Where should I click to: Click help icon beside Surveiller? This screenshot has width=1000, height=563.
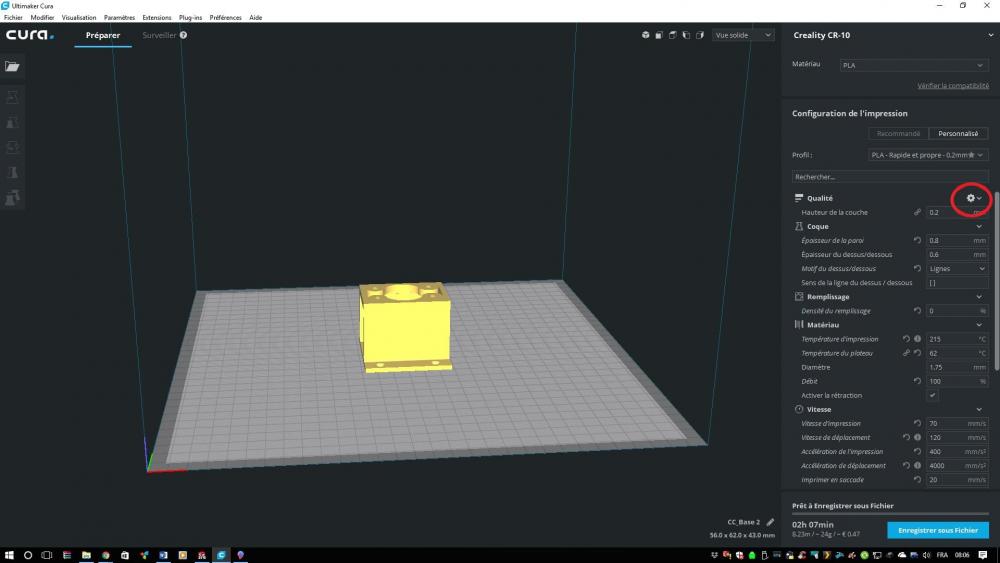[x=183, y=35]
